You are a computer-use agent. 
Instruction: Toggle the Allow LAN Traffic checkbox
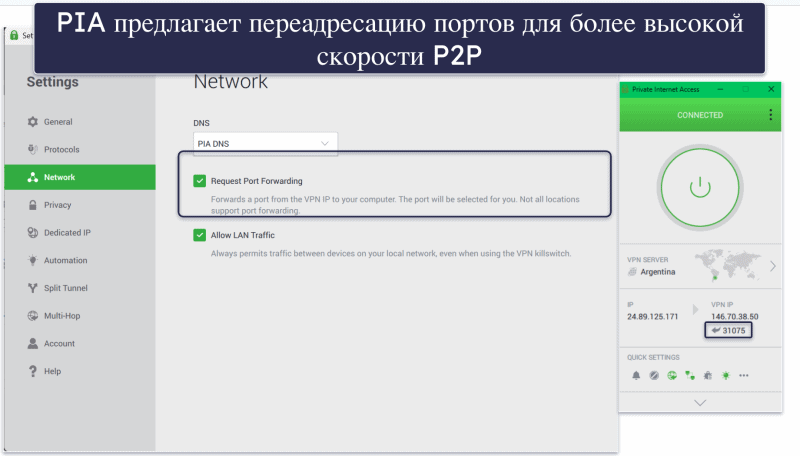coord(199,235)
